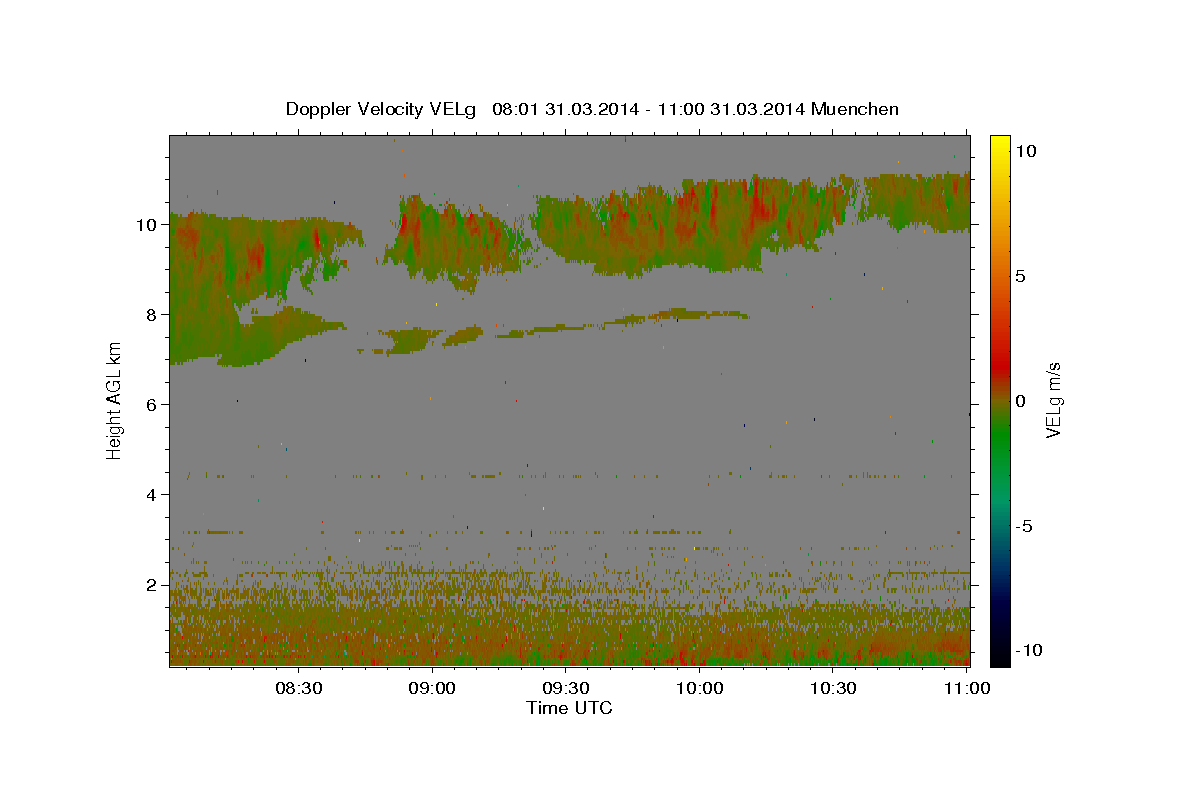The width and height of the screenshot is (1200, 800).
Task: Click the 10:00 time tick label
Action: 700,688
